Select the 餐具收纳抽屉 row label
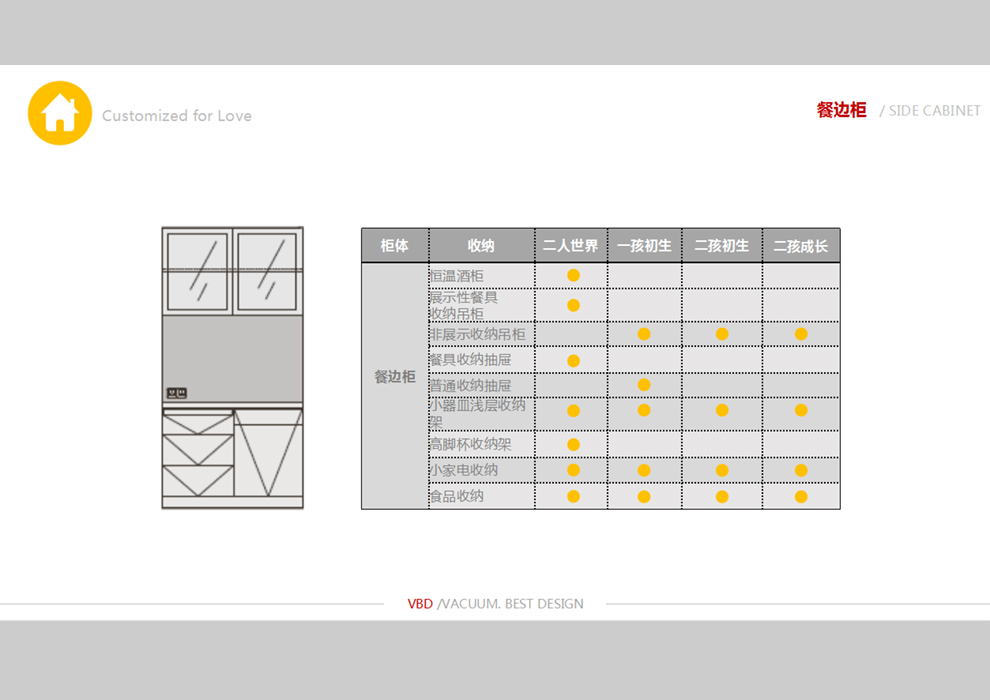Image resolution: width=990 pixels, height=700 pixels. pos(470,360)
